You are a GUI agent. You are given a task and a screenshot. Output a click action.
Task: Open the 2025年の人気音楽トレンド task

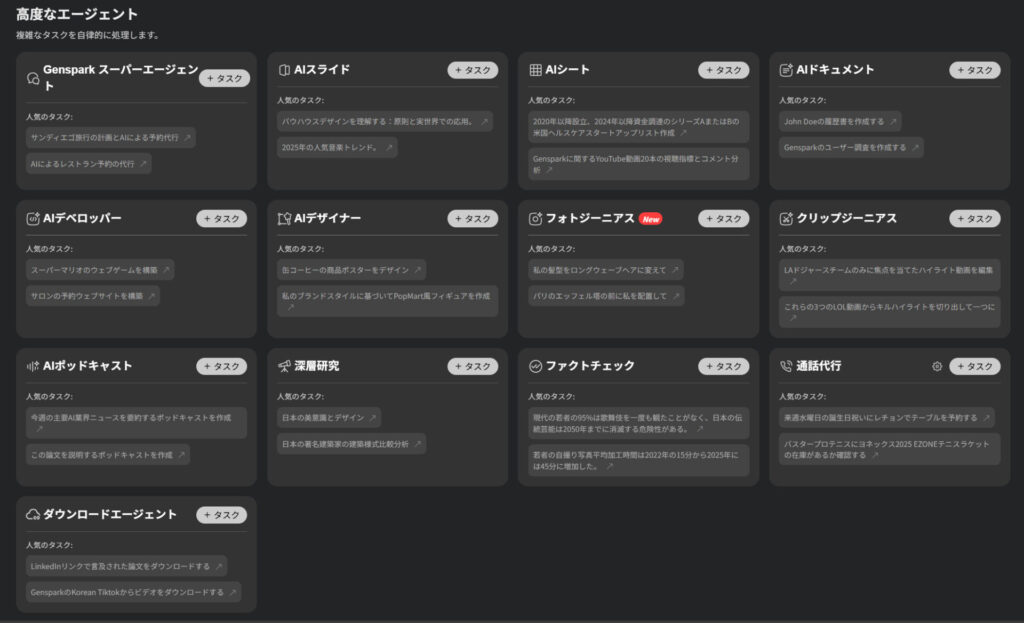[336, 147]
